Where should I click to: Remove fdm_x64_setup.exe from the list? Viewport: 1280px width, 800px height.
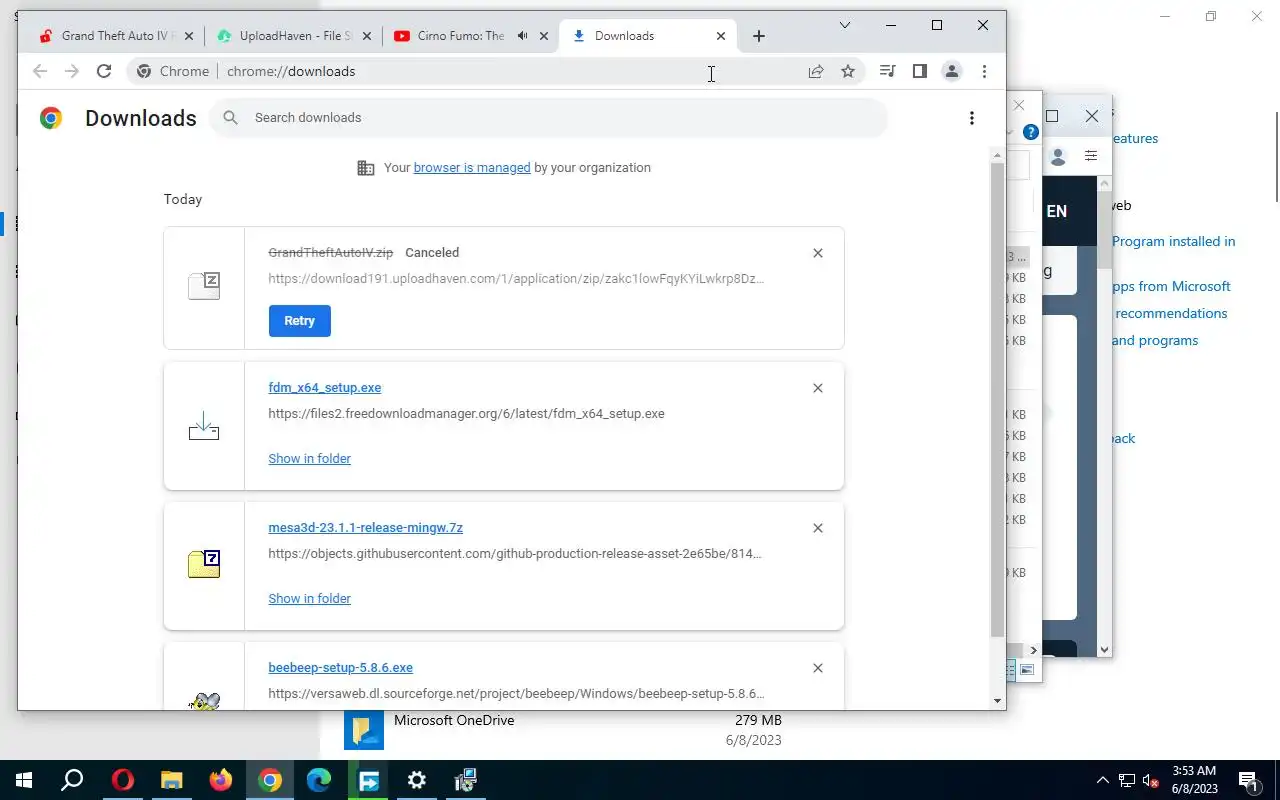(x=818, y=388)
